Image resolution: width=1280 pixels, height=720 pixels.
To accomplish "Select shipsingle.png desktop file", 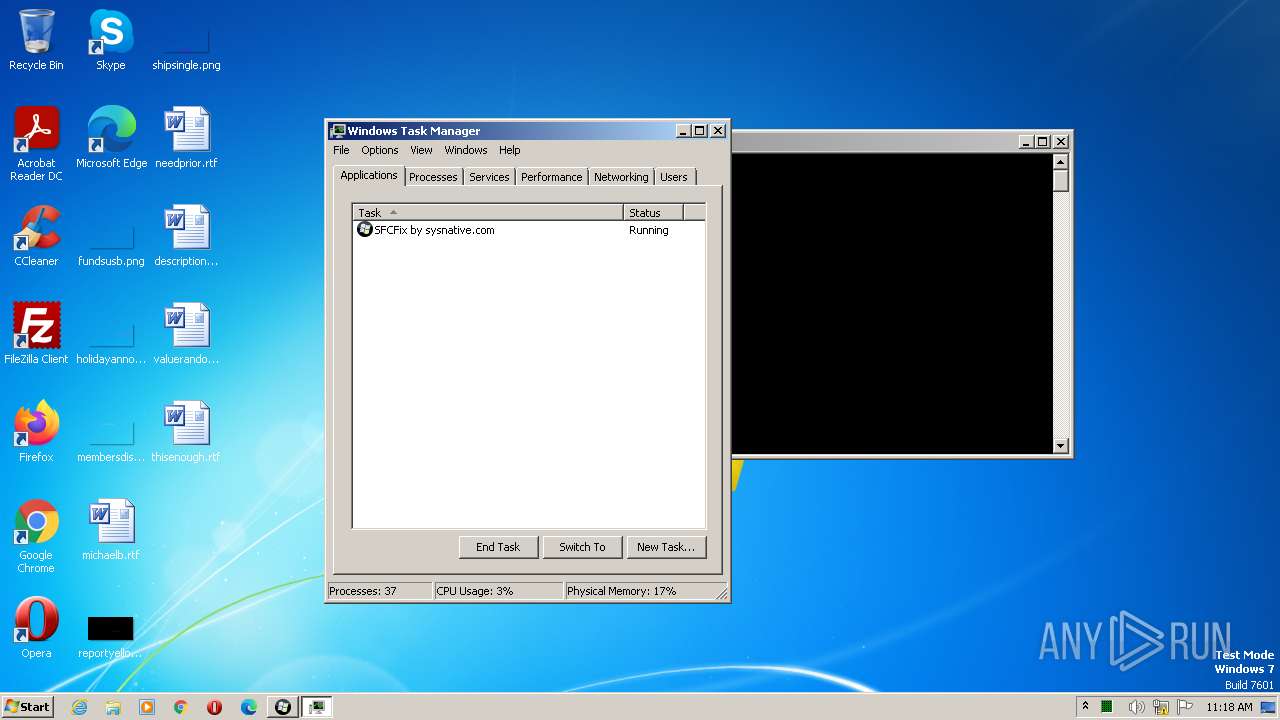I will (x=186, y=40).
